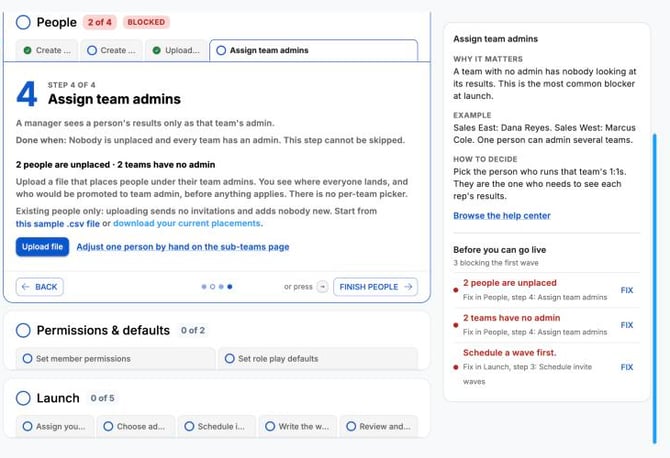Screen dimensions: 670x458
Task: Jump to step three pagination dot
Action: coord(221,287)
